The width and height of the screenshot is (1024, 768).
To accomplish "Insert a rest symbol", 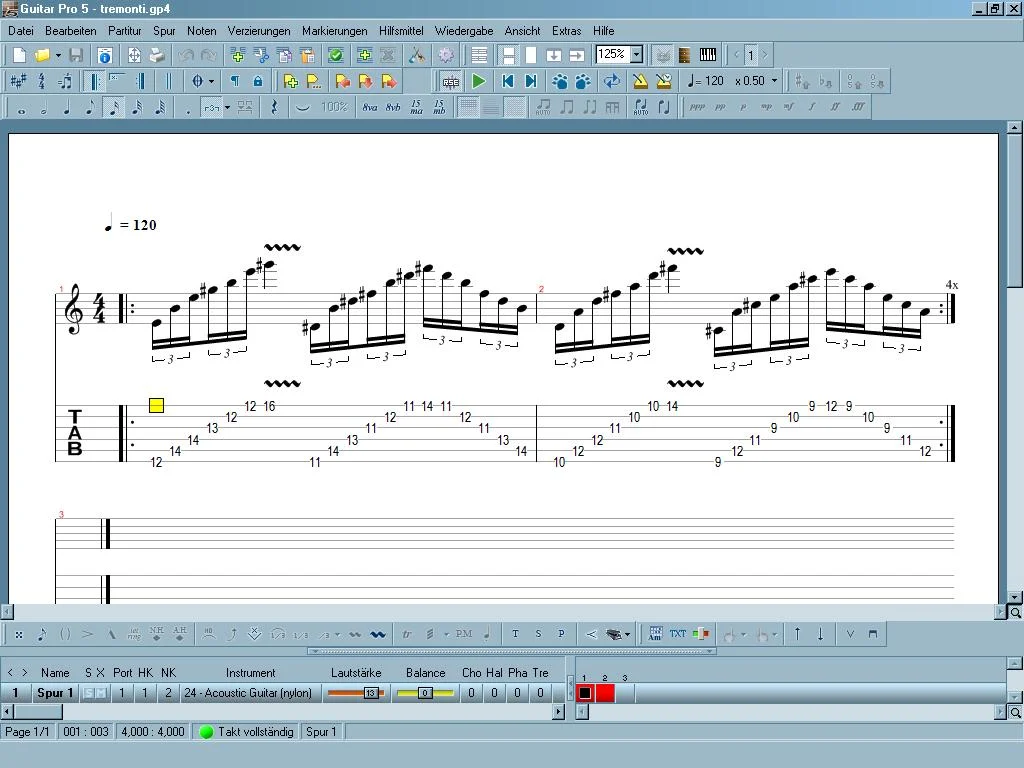I will pos(274,107).
